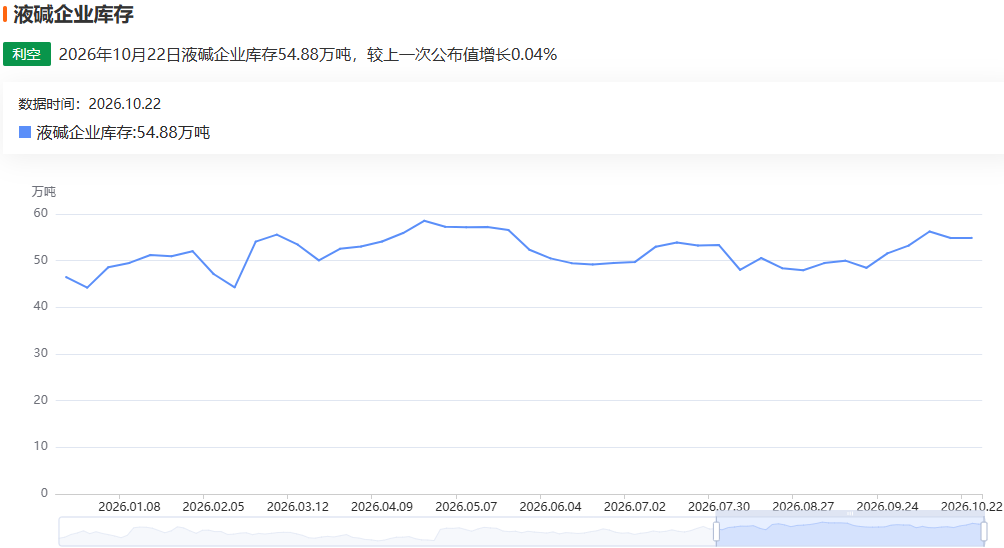Image resolution: width=1004 pixels, height=548 pixels.
Task: Click the 0 value on y-axis
Action: pos(44,493)
